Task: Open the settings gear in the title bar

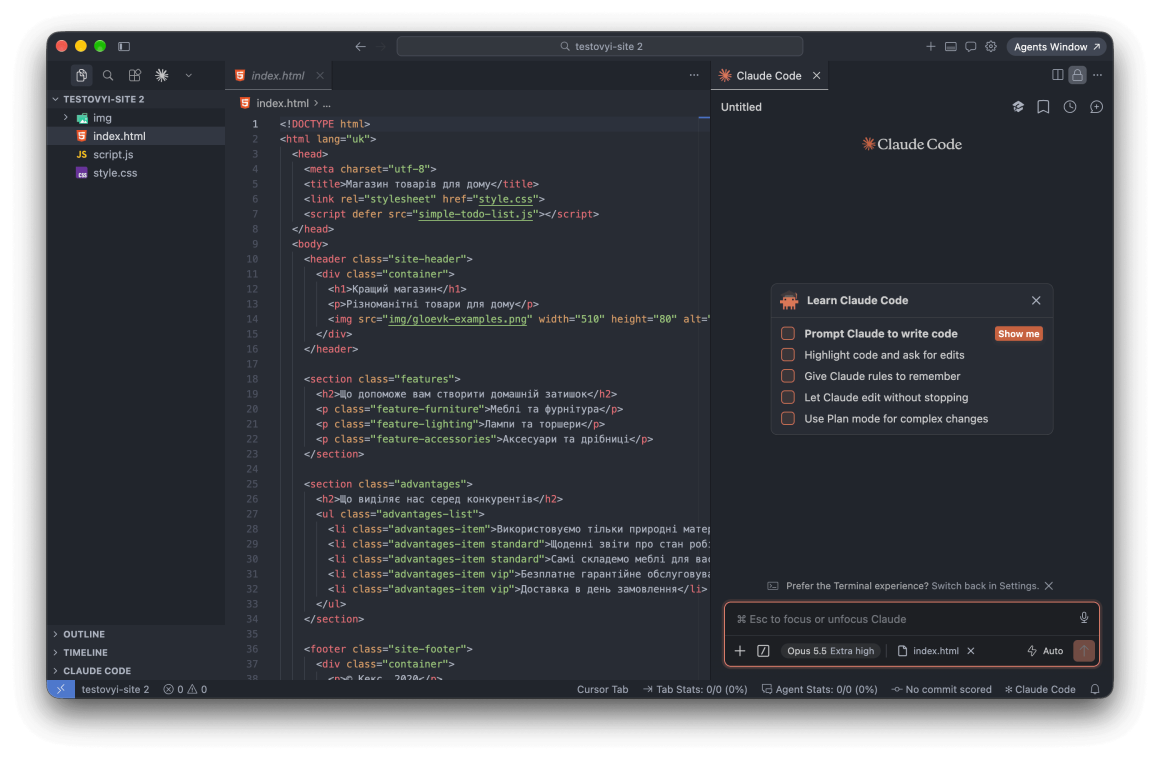Action: pyautogui.click(x=991, y=47)
